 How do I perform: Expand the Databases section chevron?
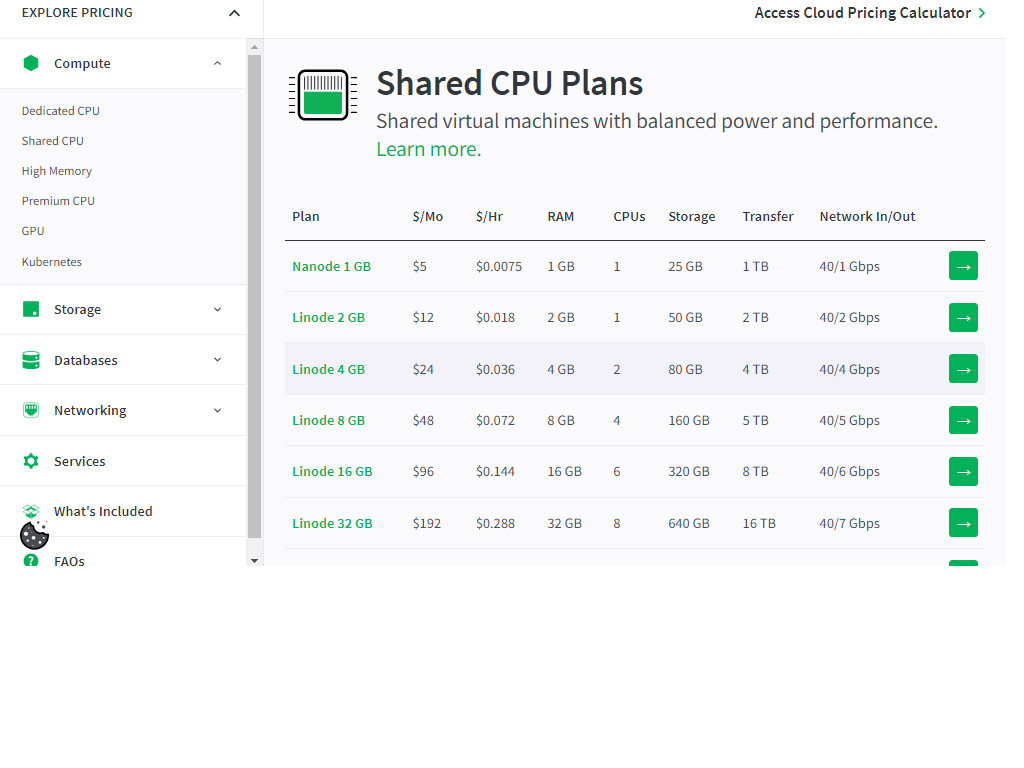pos(217,360)
